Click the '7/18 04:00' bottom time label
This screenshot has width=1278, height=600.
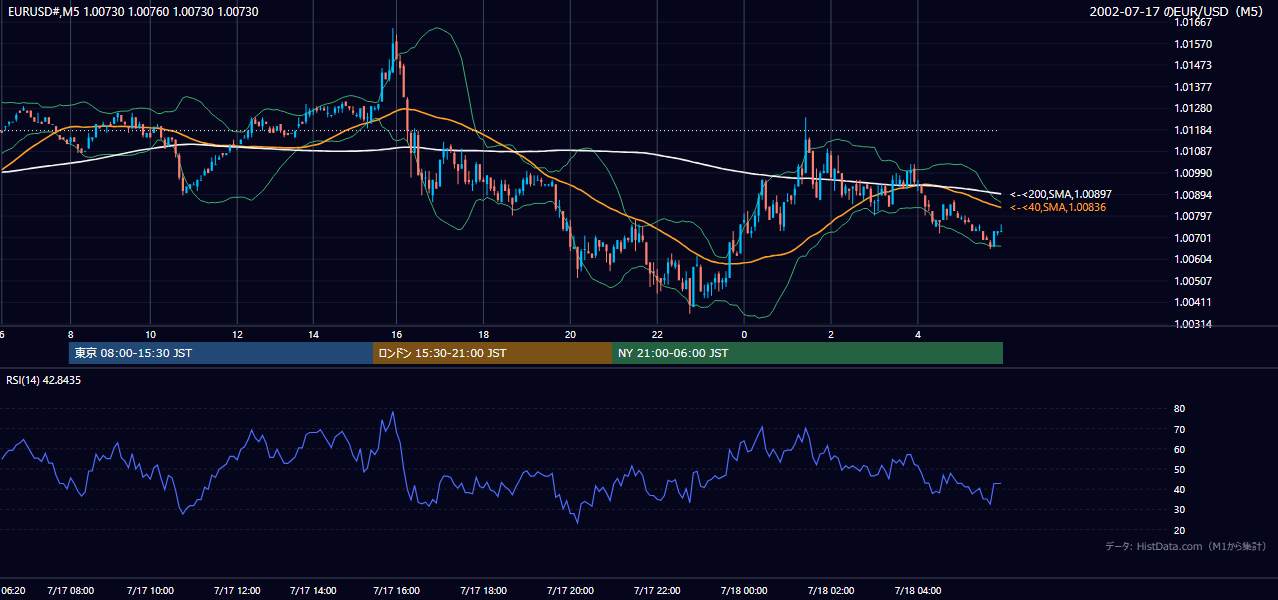[x=918, y=590]
